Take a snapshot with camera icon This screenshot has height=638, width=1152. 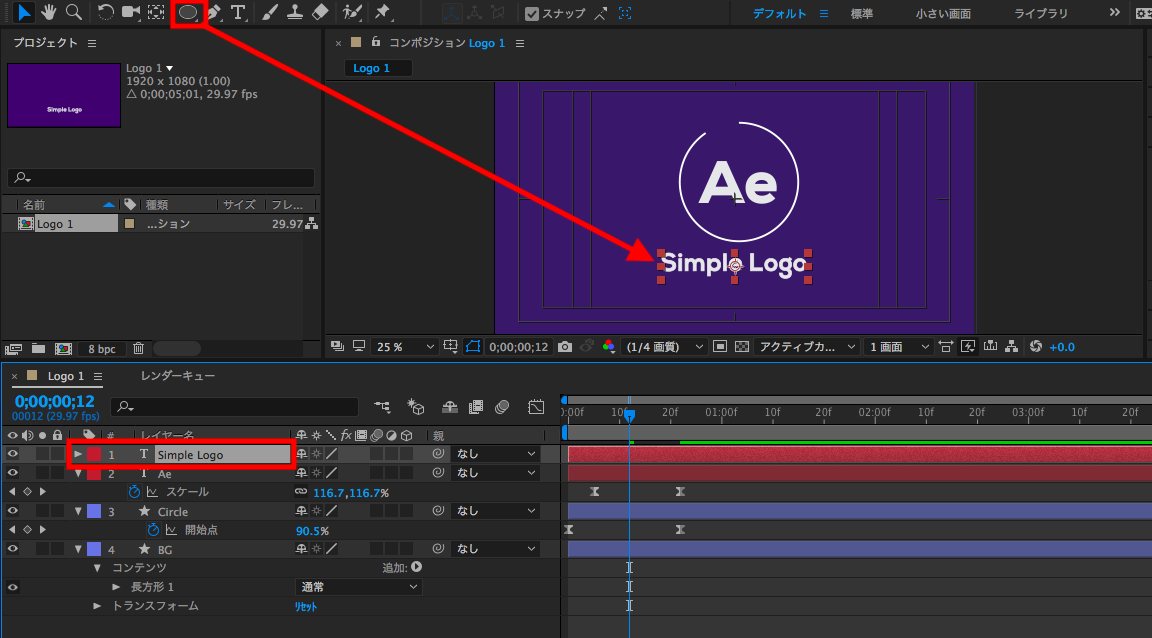coord(565,347)
